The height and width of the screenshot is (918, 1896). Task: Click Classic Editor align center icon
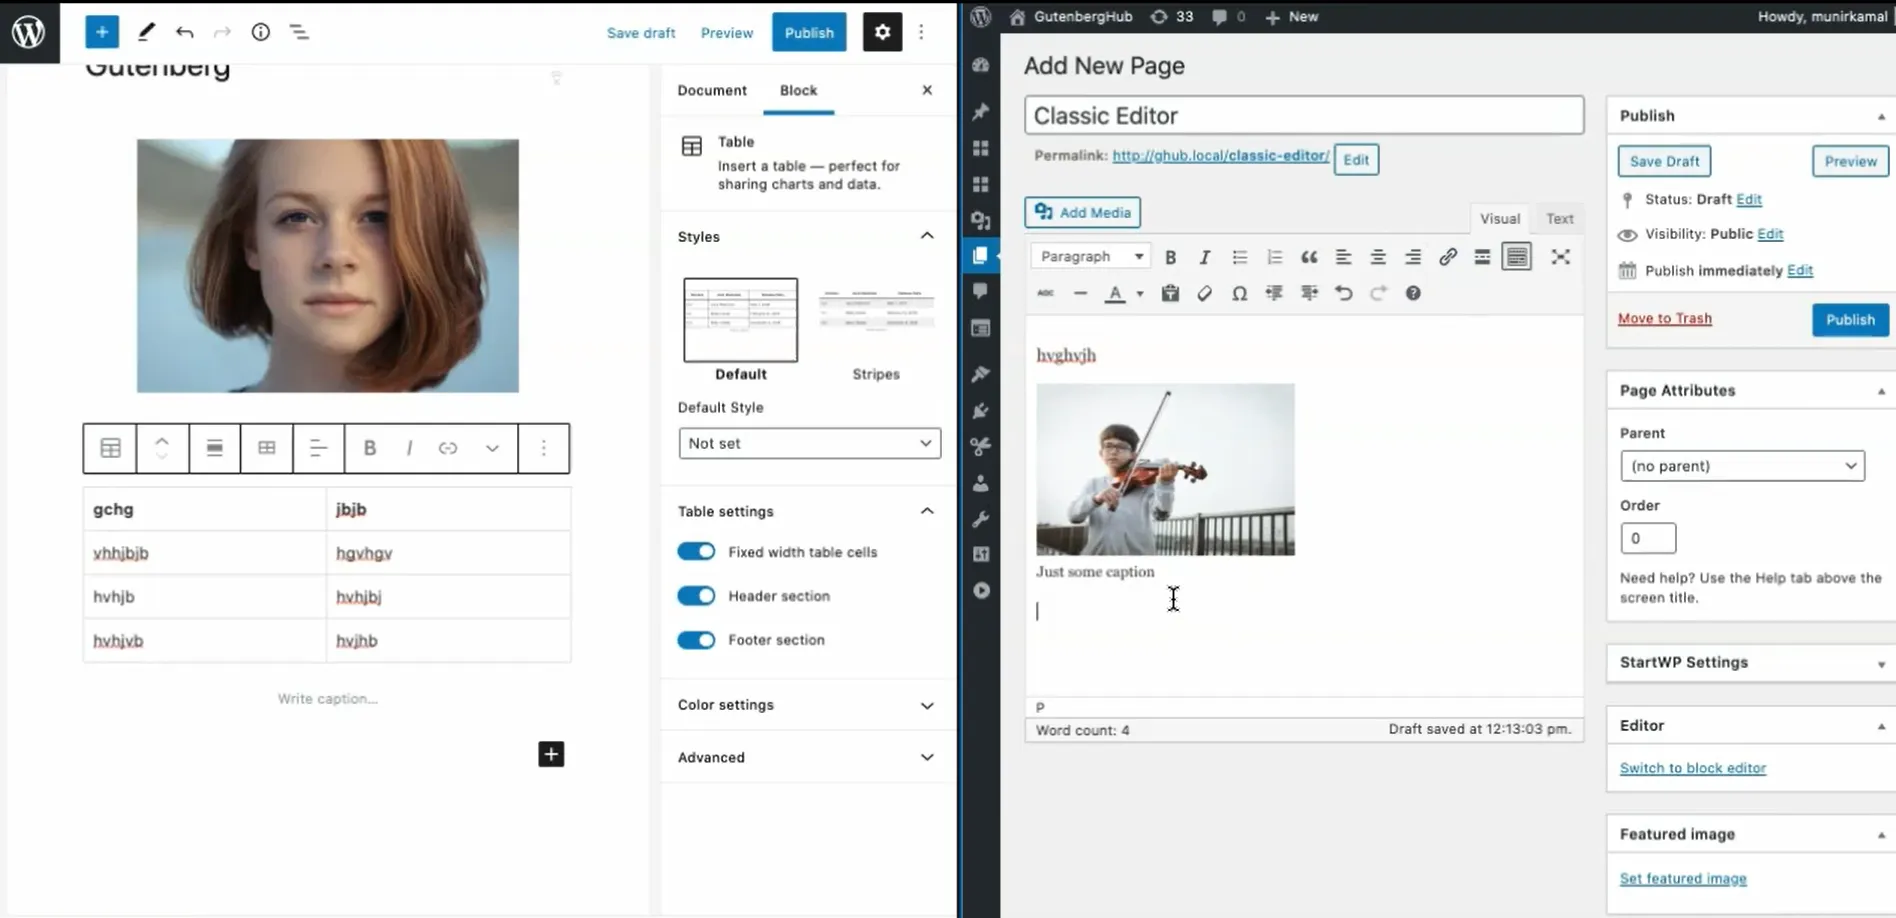1377,257
